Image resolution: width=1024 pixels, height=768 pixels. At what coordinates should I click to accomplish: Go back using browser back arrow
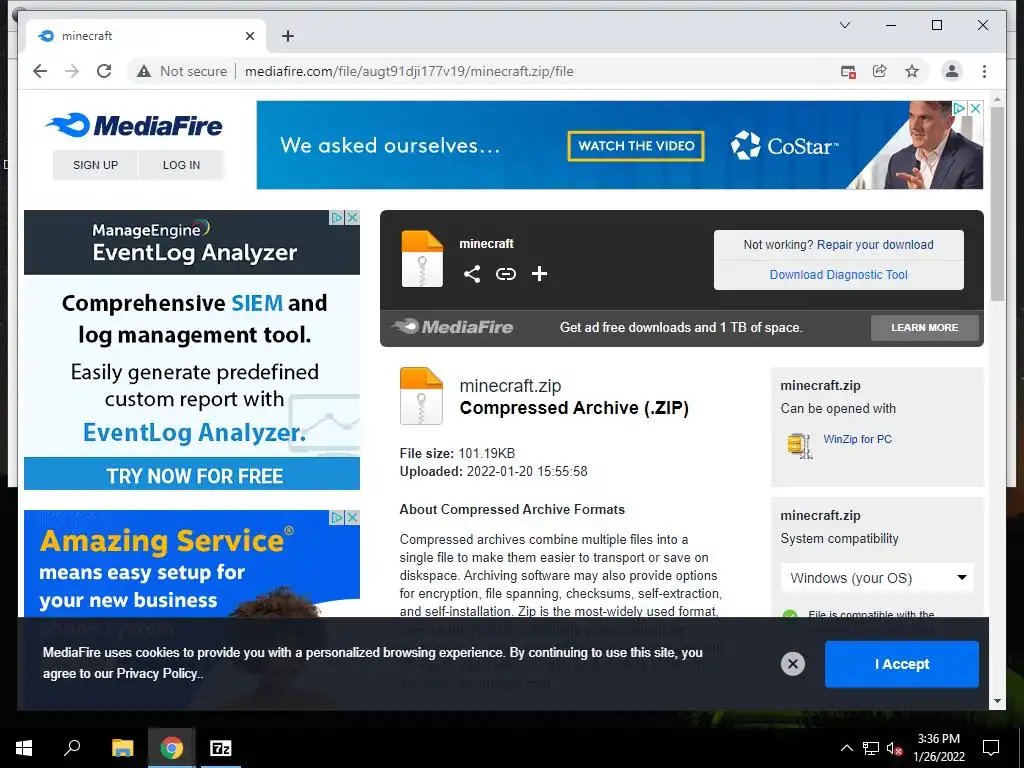click(x=40, y=71)
